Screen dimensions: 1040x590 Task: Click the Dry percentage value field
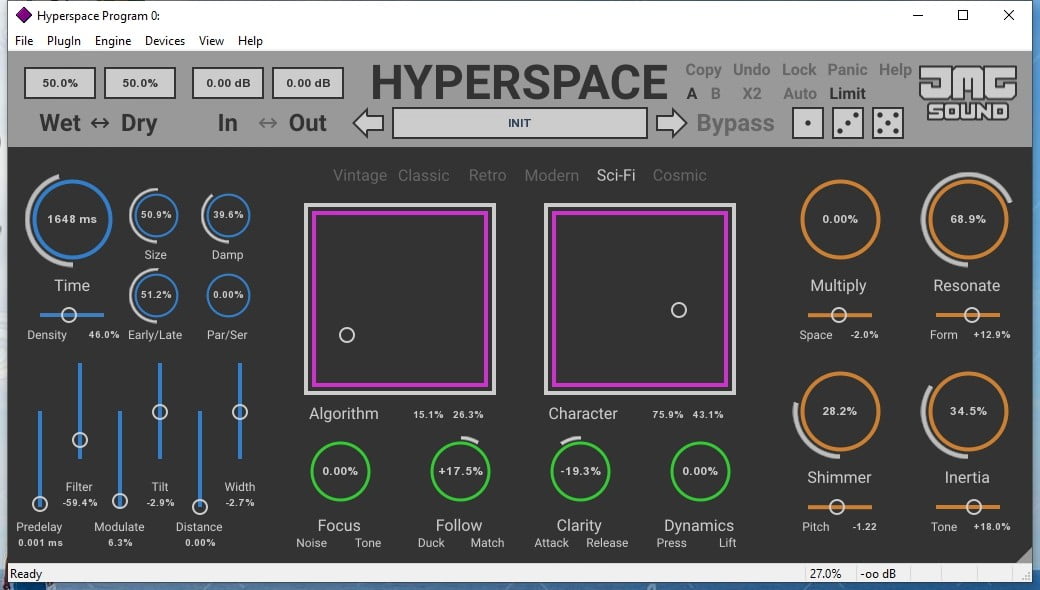tap(140, 83)
